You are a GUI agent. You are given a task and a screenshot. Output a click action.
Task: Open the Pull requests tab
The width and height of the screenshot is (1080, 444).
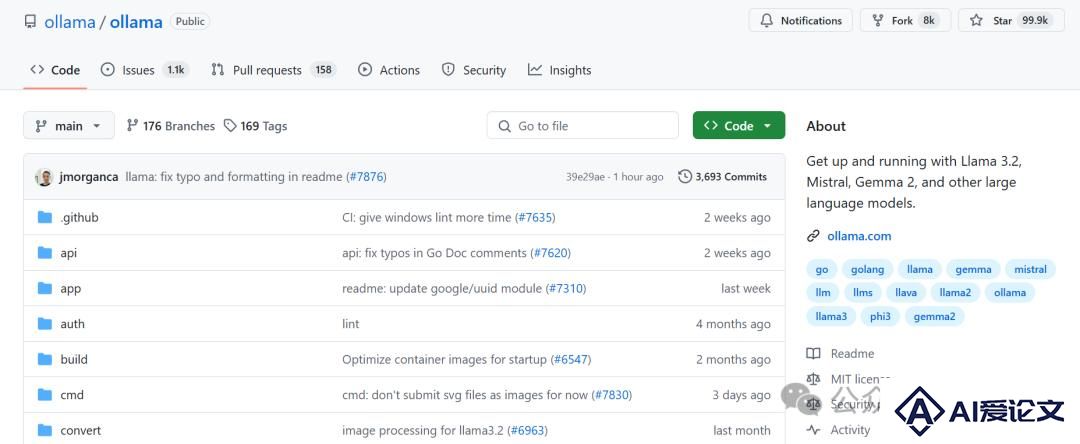[273, 70]
